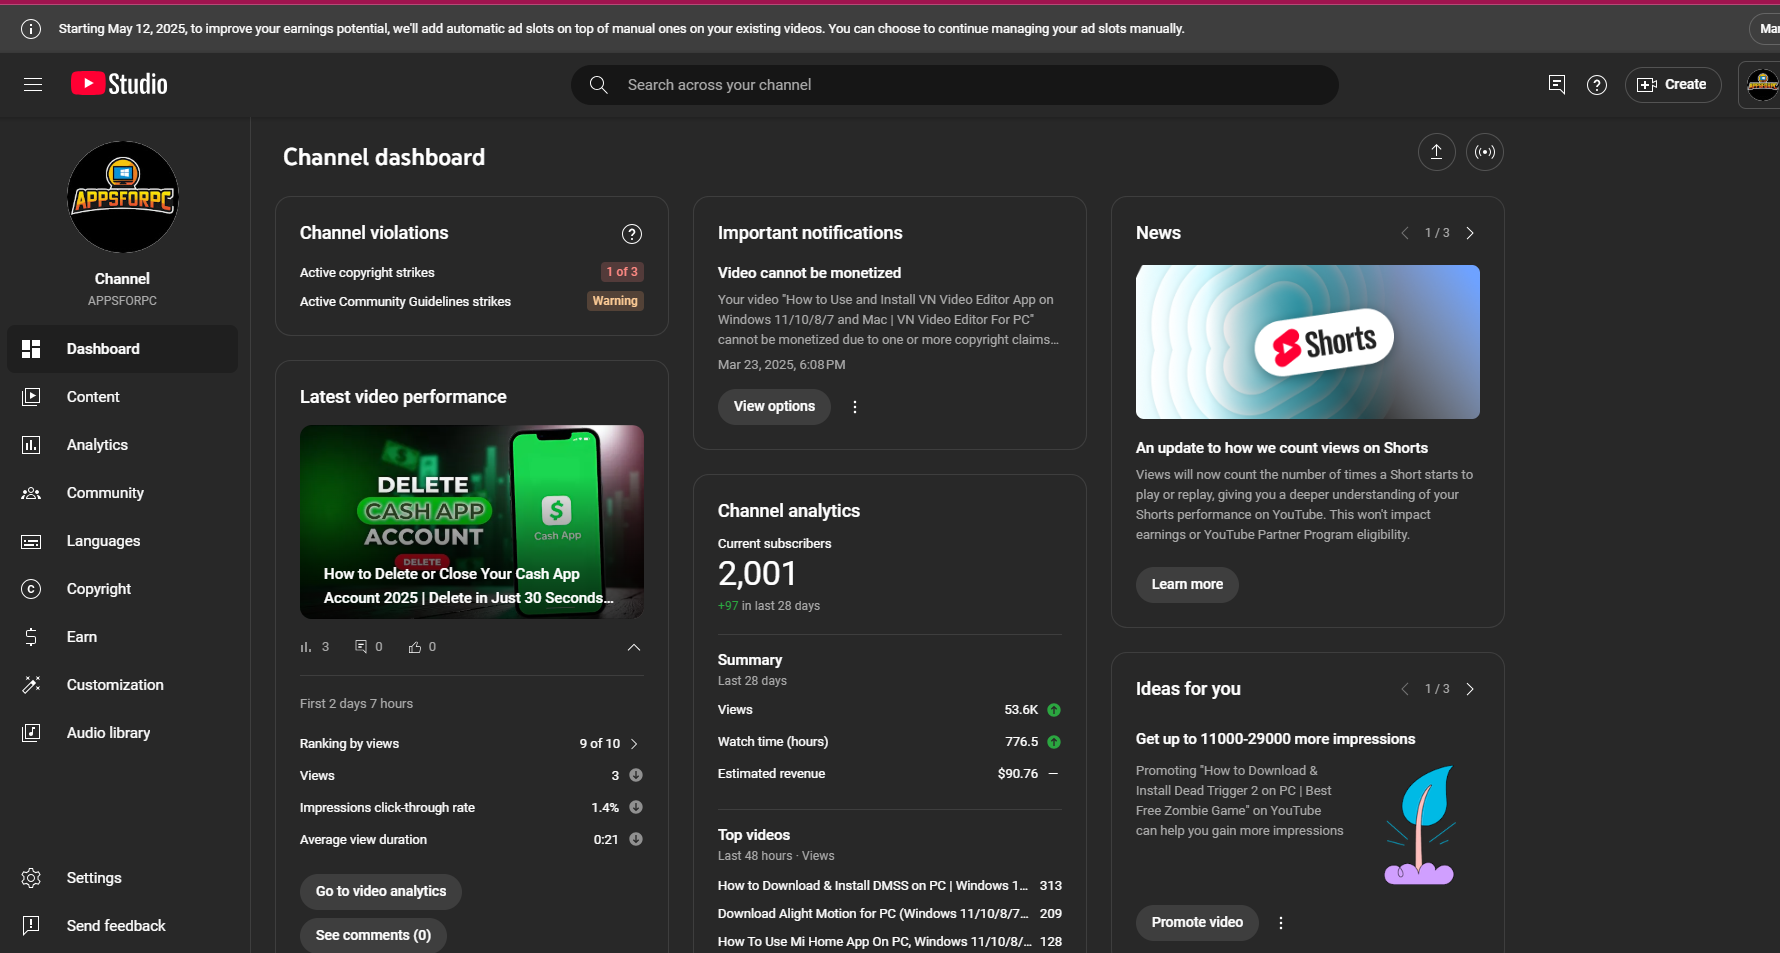Click the views bar-chart icon under latest video
Screen dimensions: 1780x953
click(306, 647)
